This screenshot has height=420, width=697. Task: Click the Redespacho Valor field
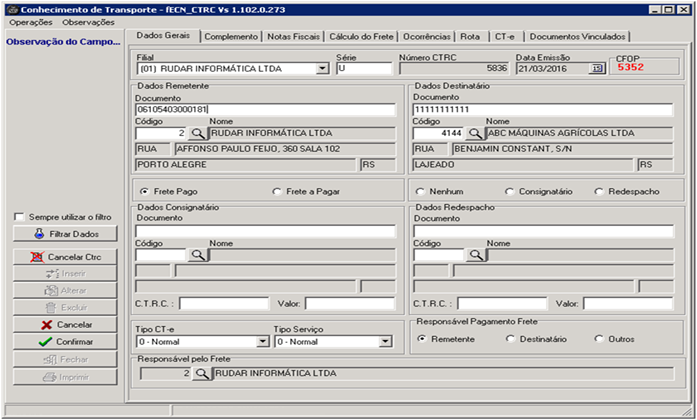point(628,304)
